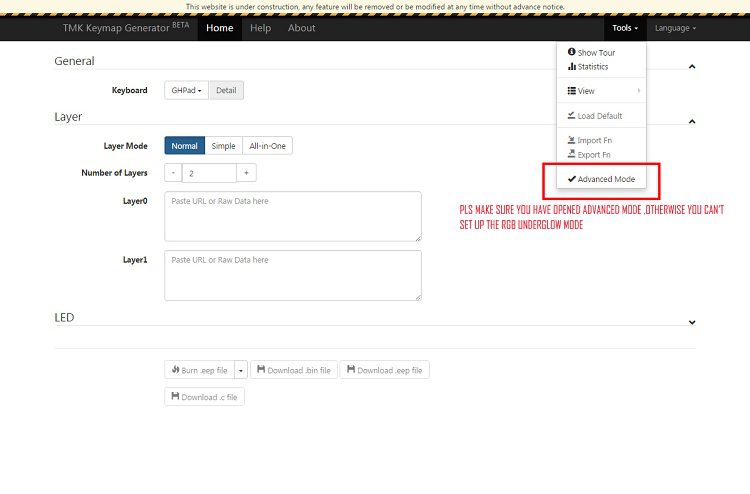Click Burn .eep file button

(199, 370)
